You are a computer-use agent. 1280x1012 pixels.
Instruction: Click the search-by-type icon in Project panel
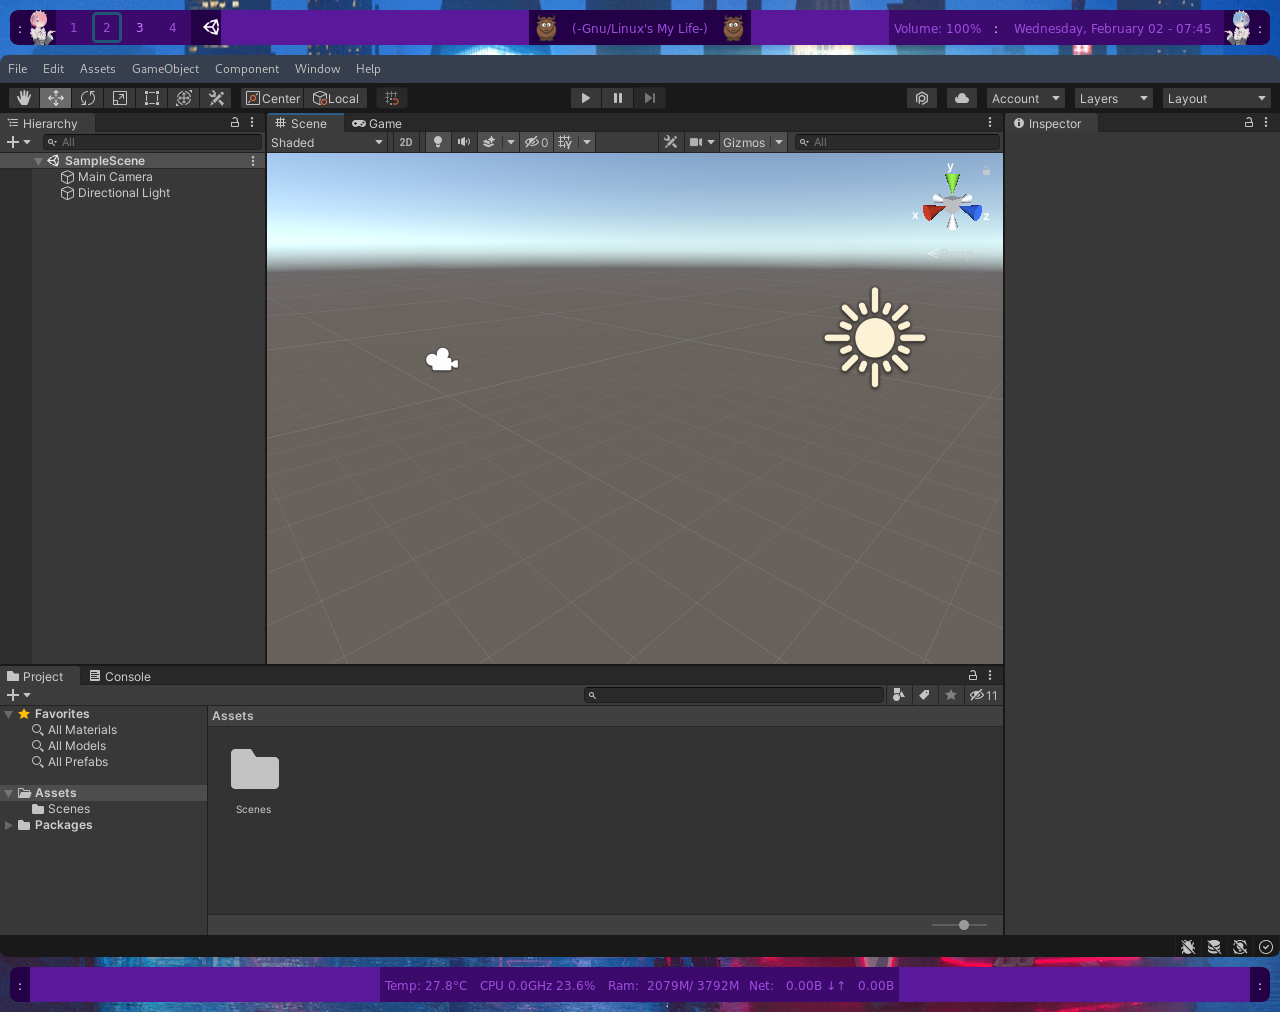899,695
